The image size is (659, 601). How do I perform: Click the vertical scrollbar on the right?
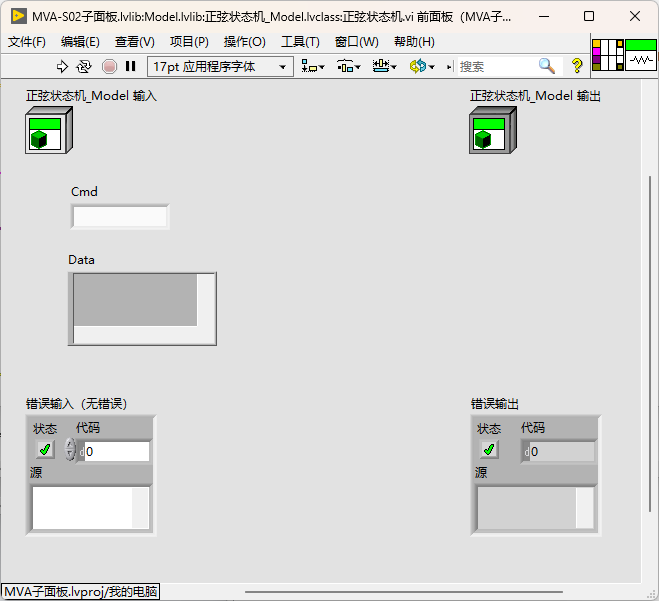[x=650, y=343]
